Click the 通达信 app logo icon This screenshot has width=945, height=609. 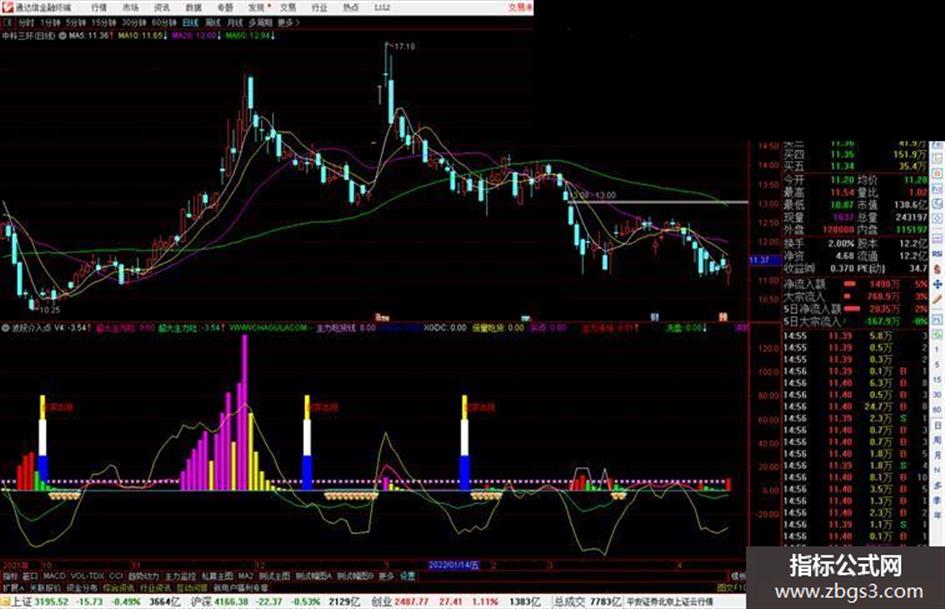click(7, 7)
